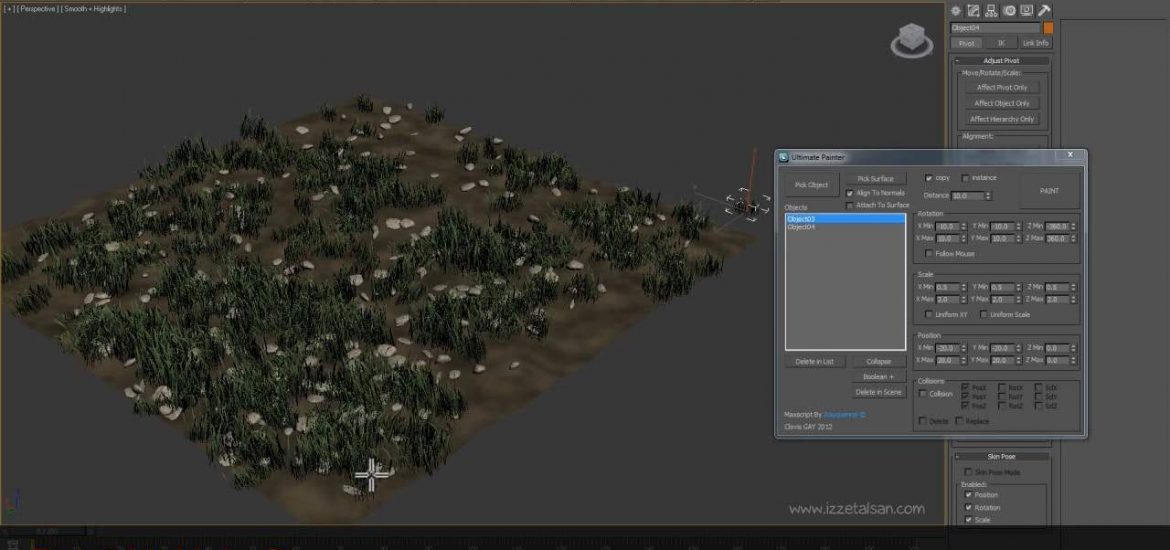Click the Pick Surface button

tap(875, 178)
